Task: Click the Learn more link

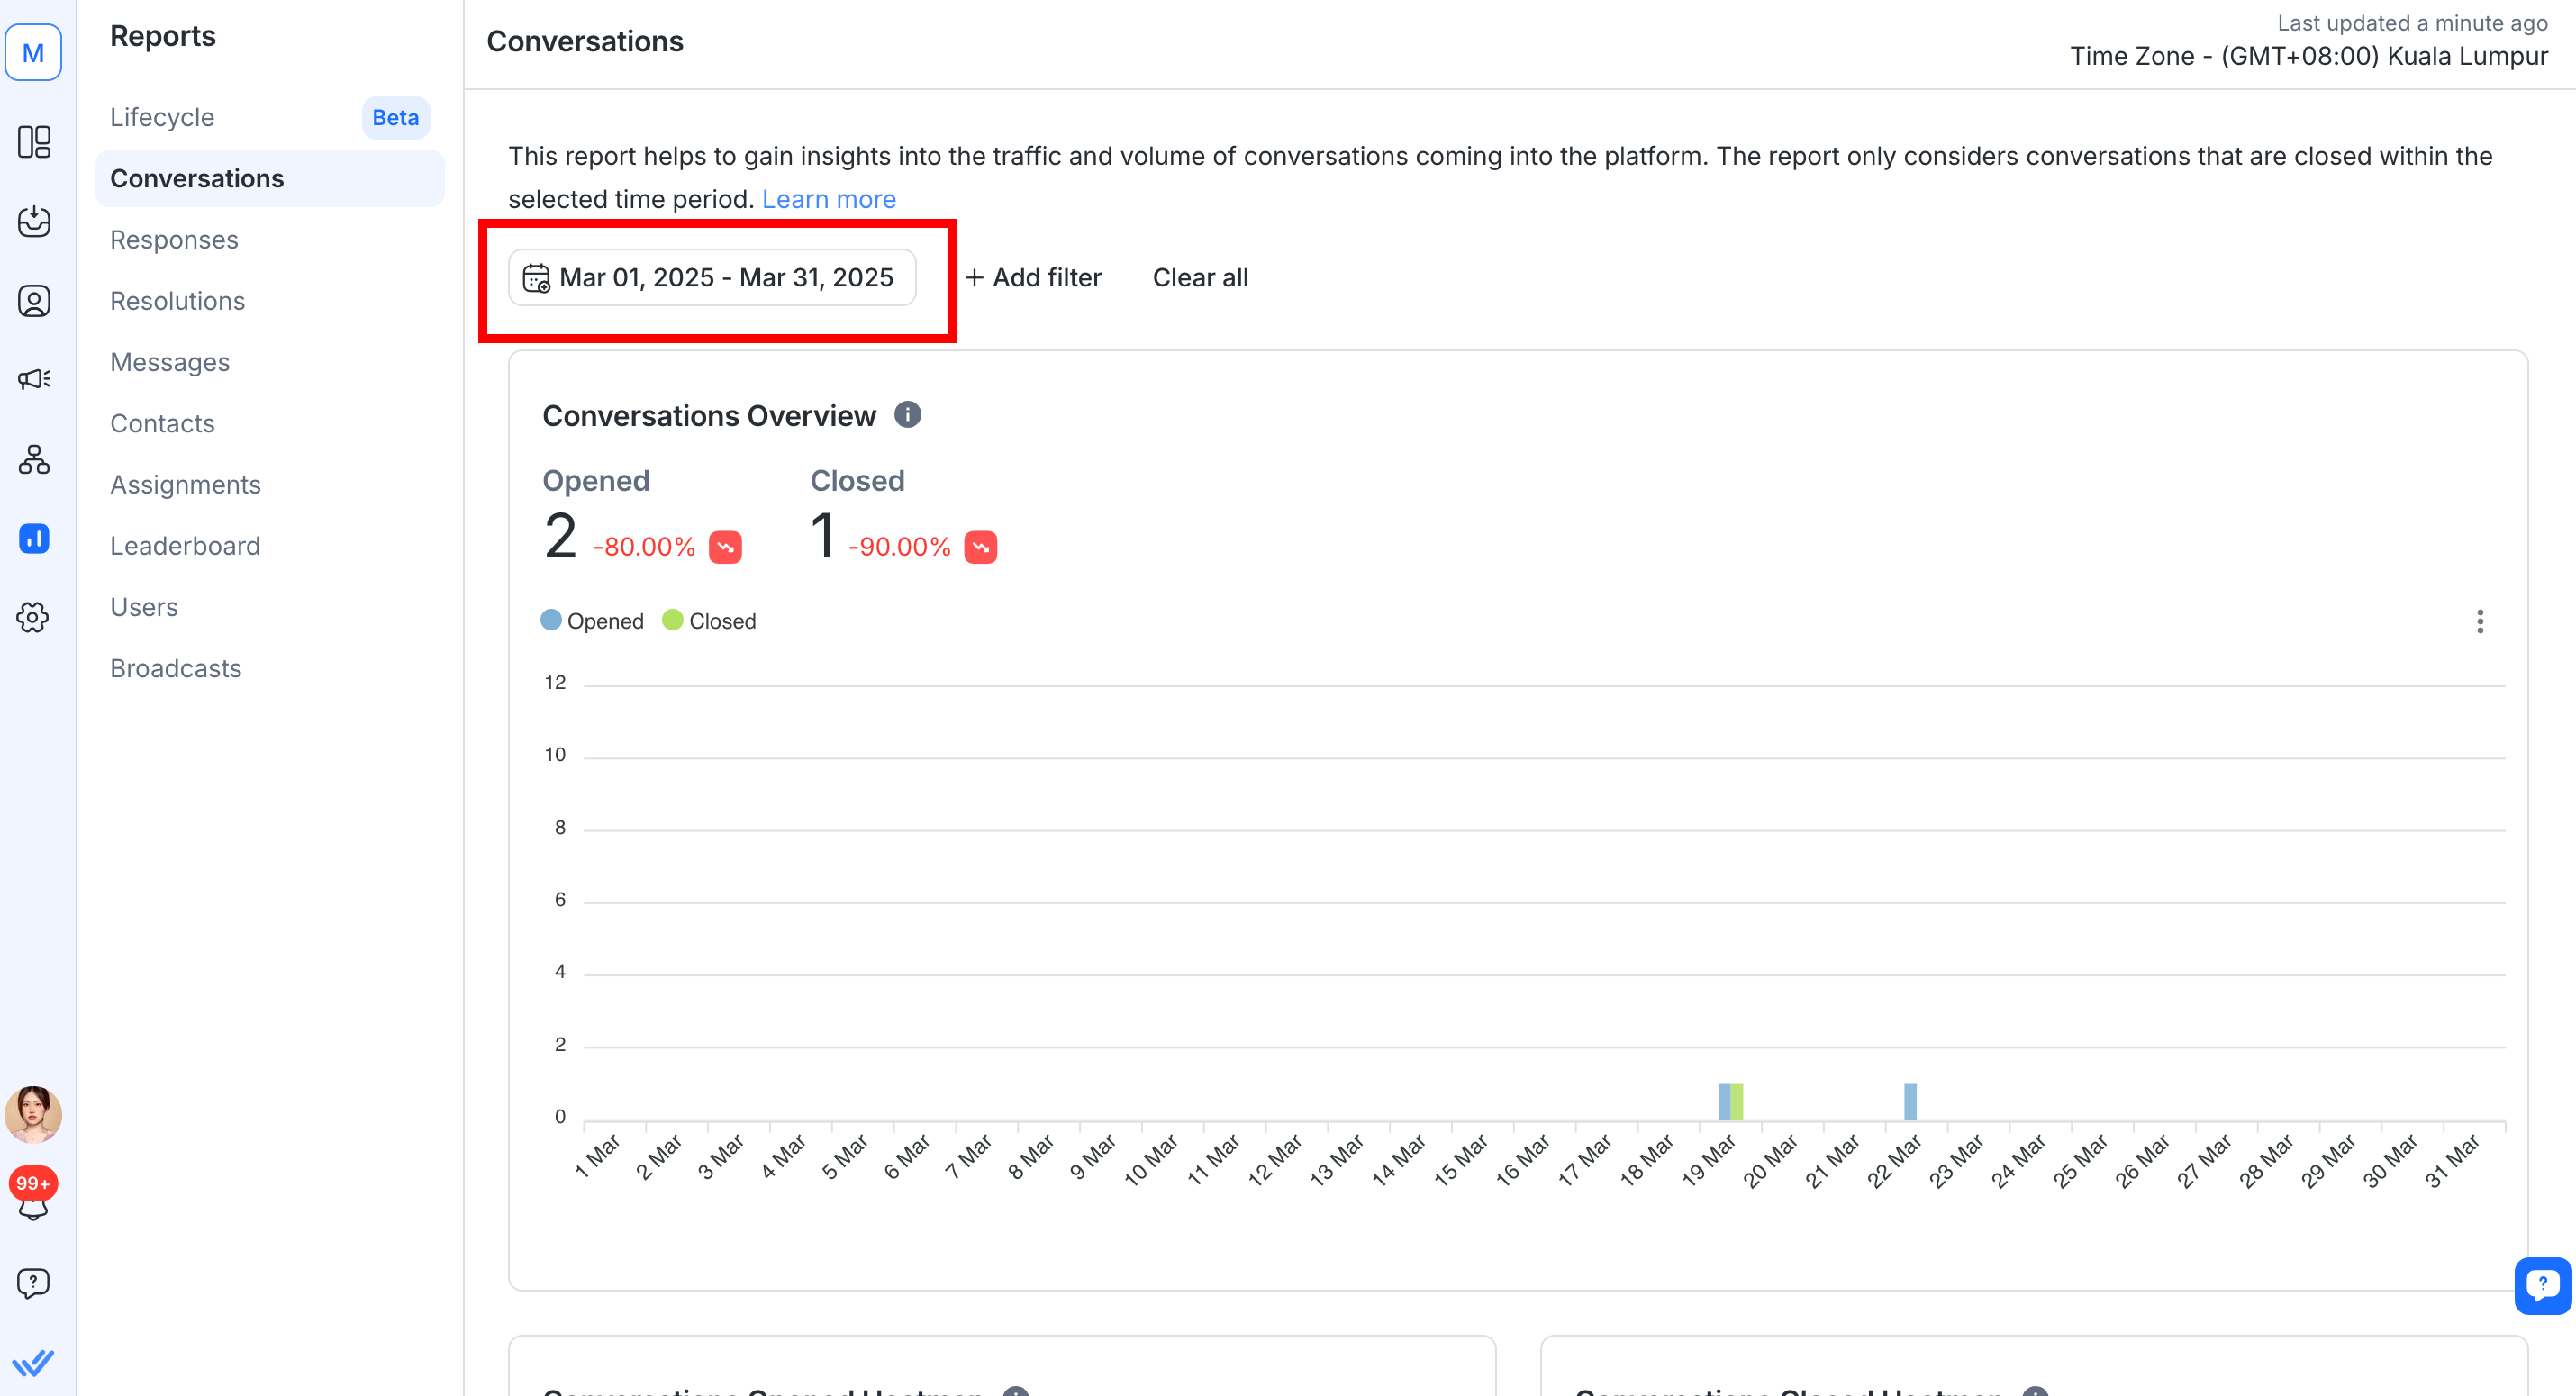Action: coord(828,199)
